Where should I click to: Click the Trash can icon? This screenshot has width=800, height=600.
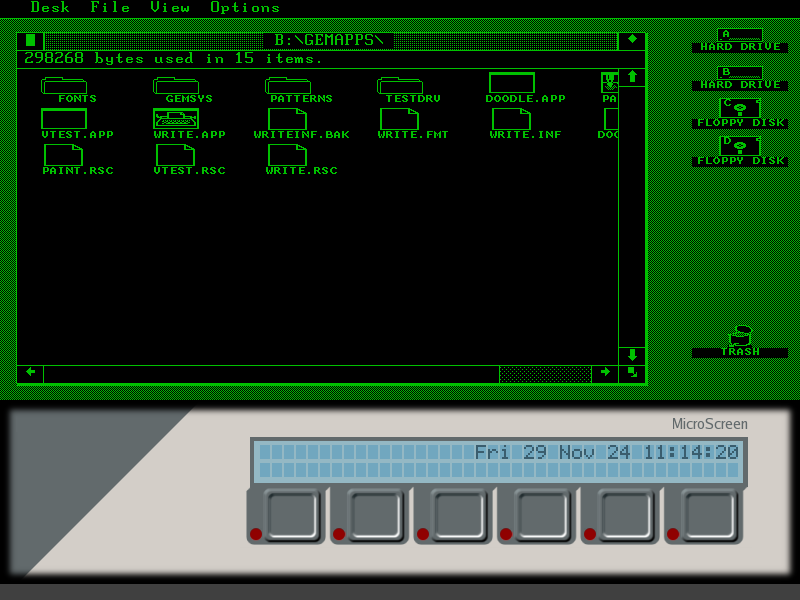(x=740, y=336)
